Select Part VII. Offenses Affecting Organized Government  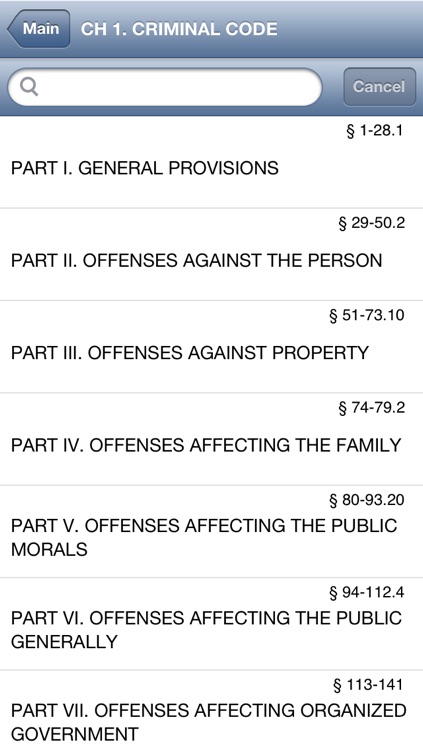coord(212,710)
